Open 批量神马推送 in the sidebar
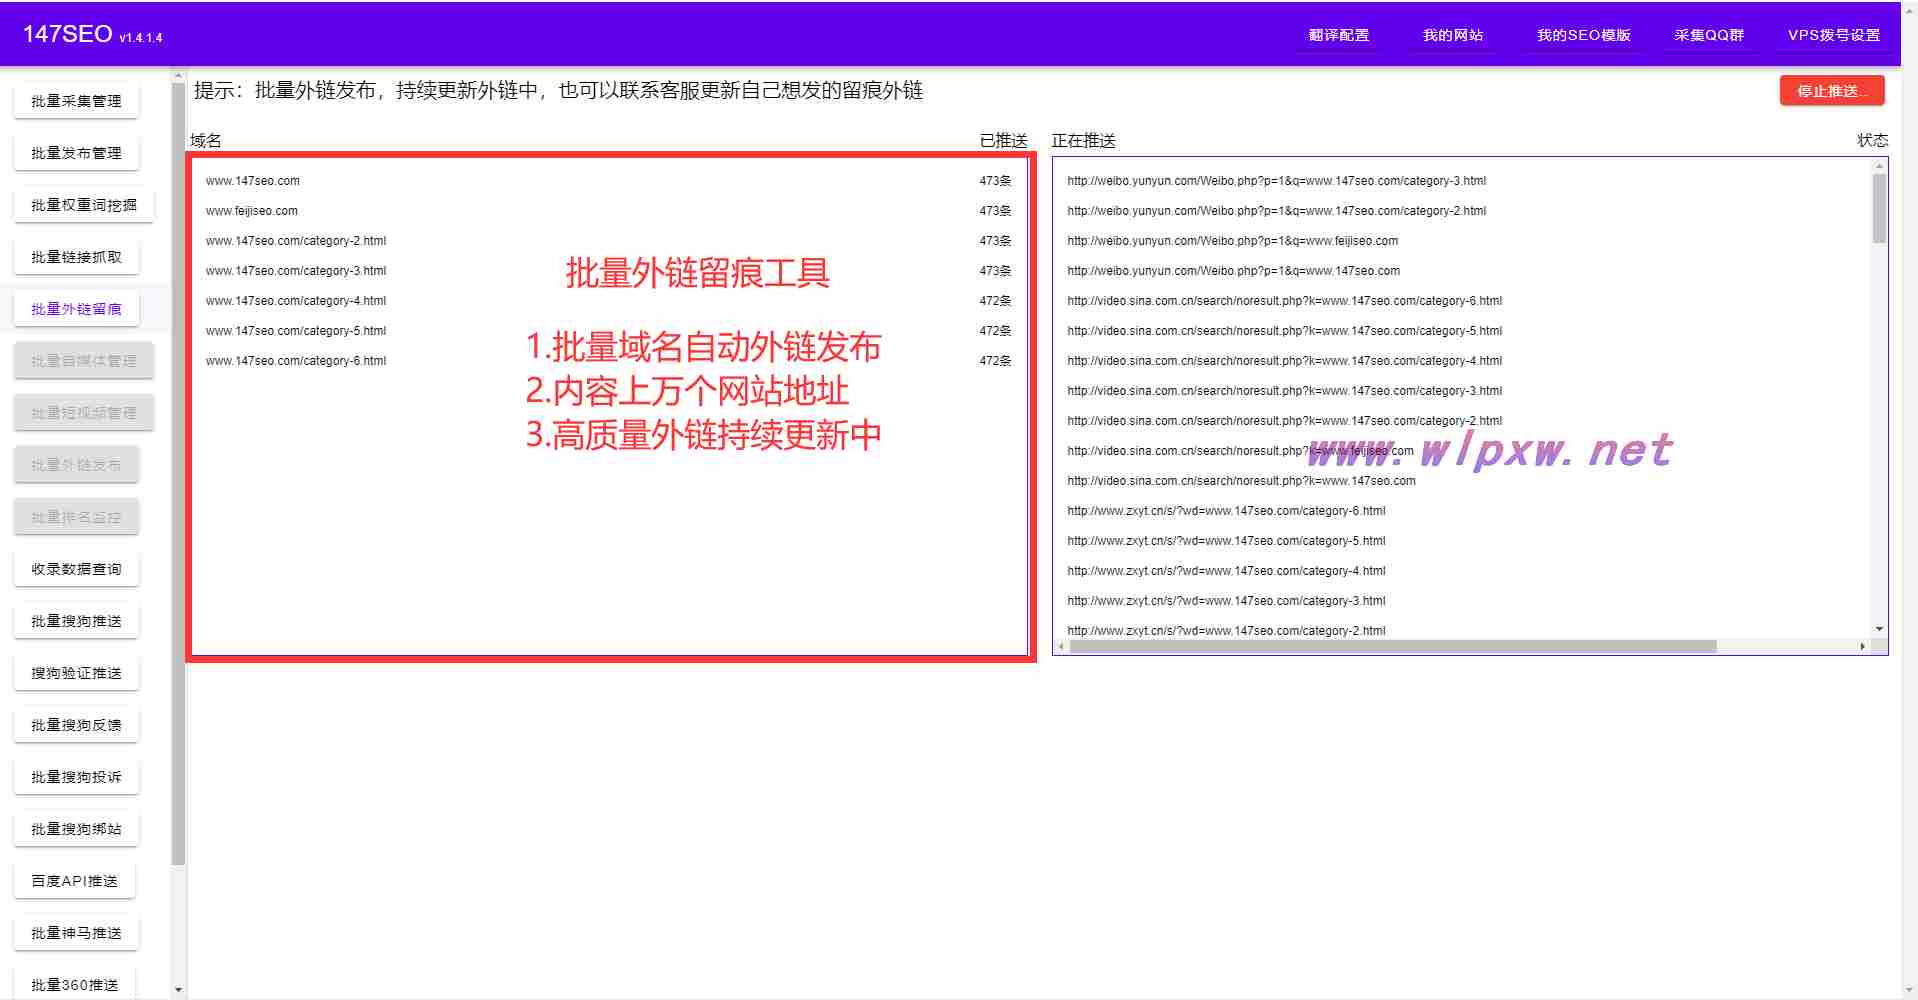 76,933
